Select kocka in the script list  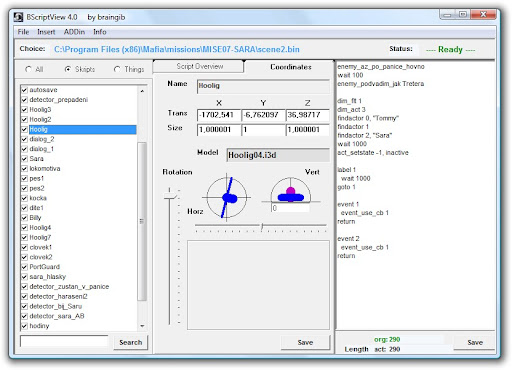38,198
